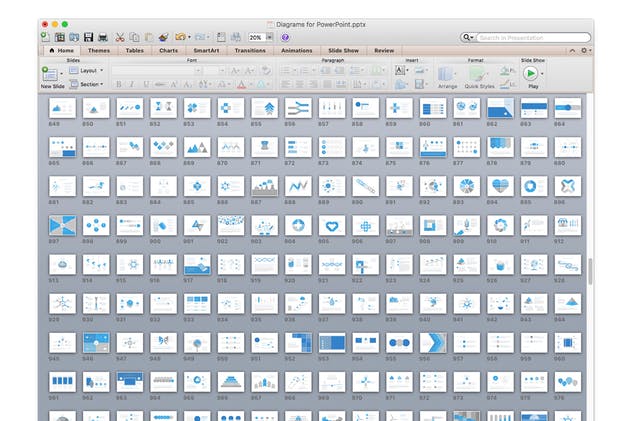Click the Undo arrow icon
This screenshot has width=632, height=421.
coord(180,37)
